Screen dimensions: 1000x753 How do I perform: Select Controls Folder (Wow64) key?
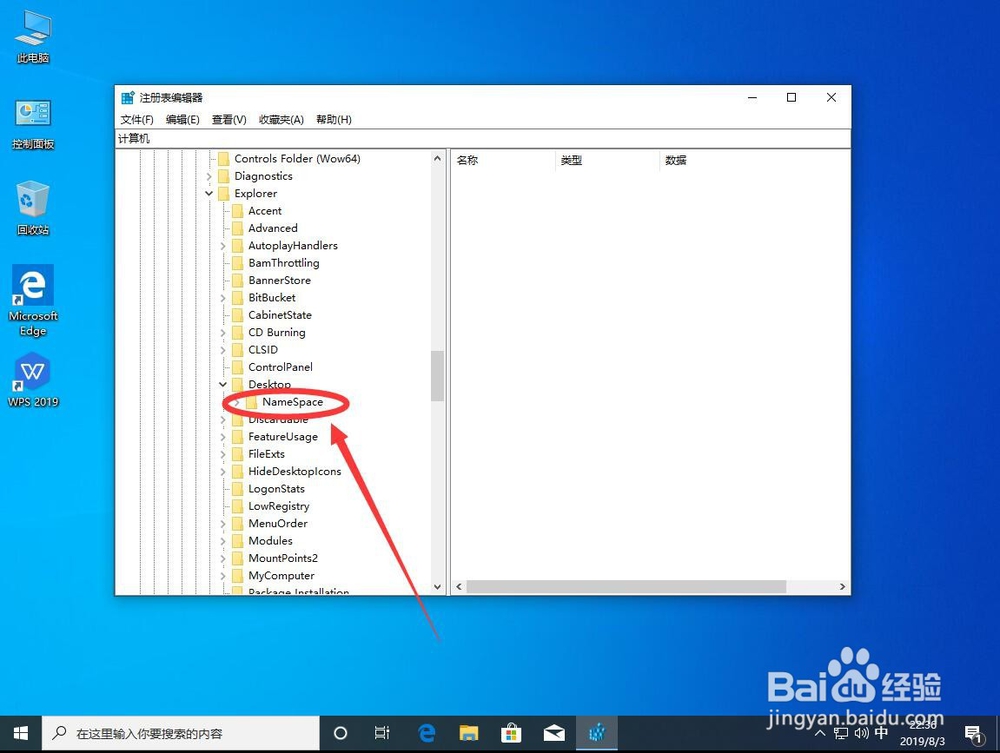click(x=297, y=159)
